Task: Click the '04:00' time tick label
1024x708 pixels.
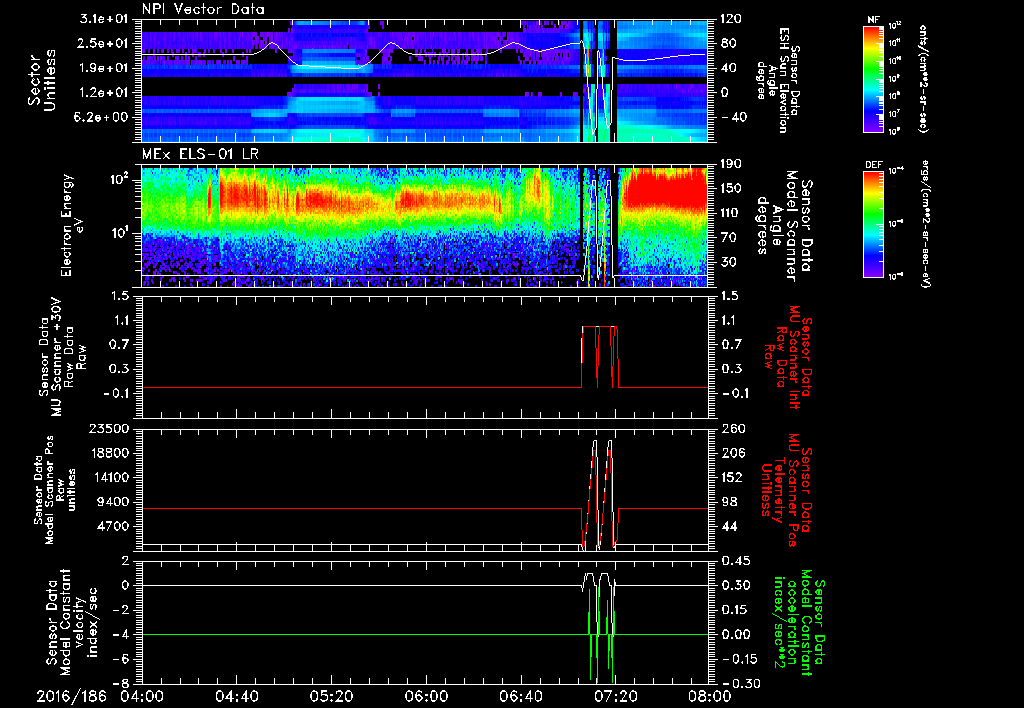Action: click(x=142, y=696)
